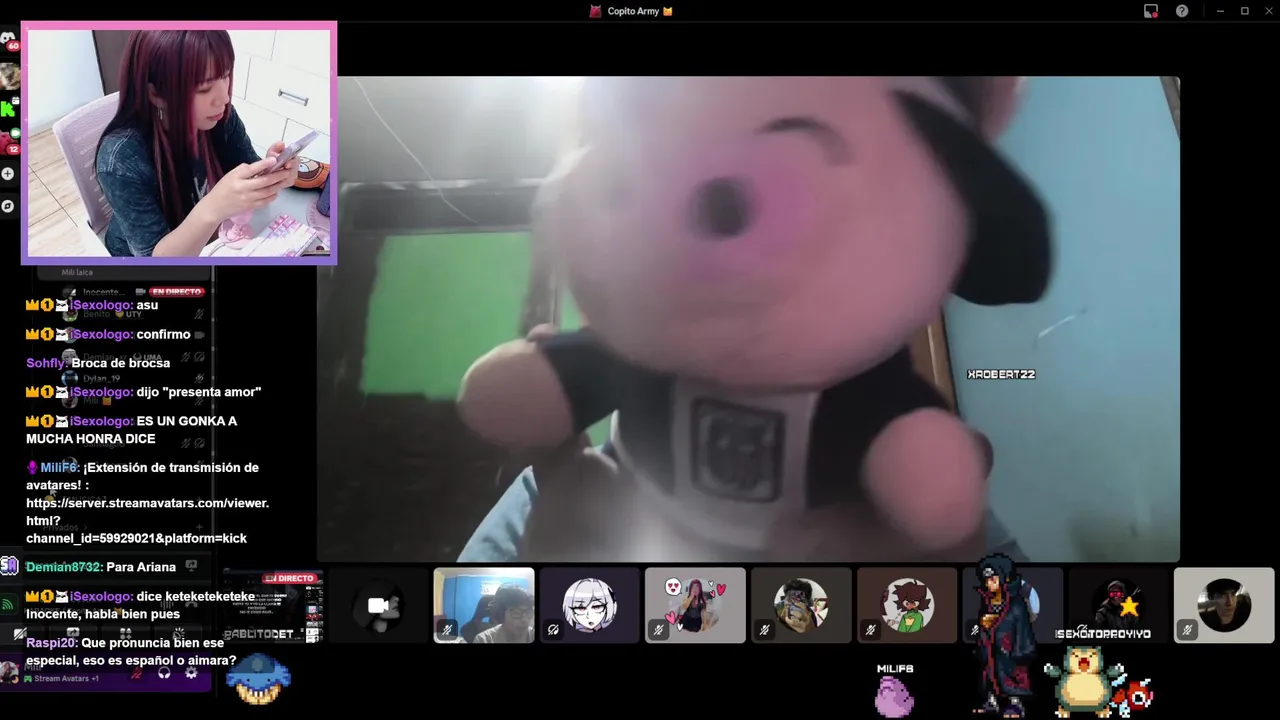Select participant tile with camera icon
Screen dimensions: 1280x720
point(378,606)
